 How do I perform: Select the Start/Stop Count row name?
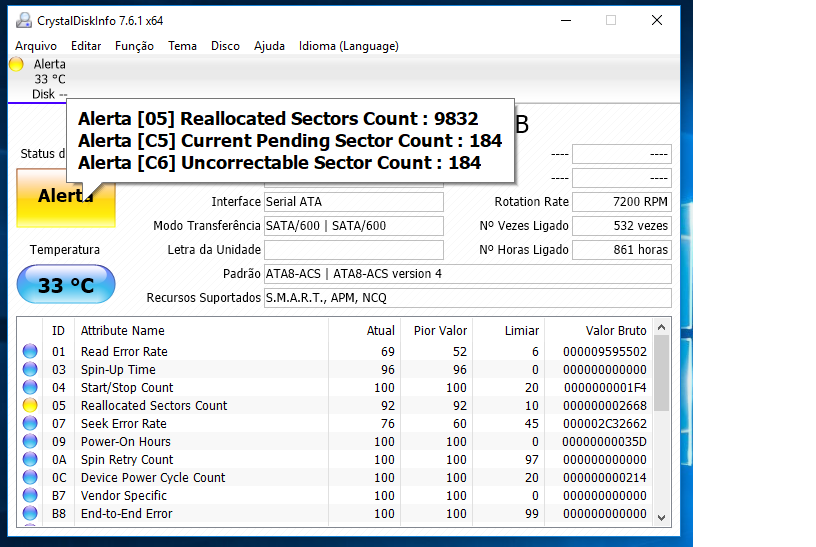(x=127, y=388)
